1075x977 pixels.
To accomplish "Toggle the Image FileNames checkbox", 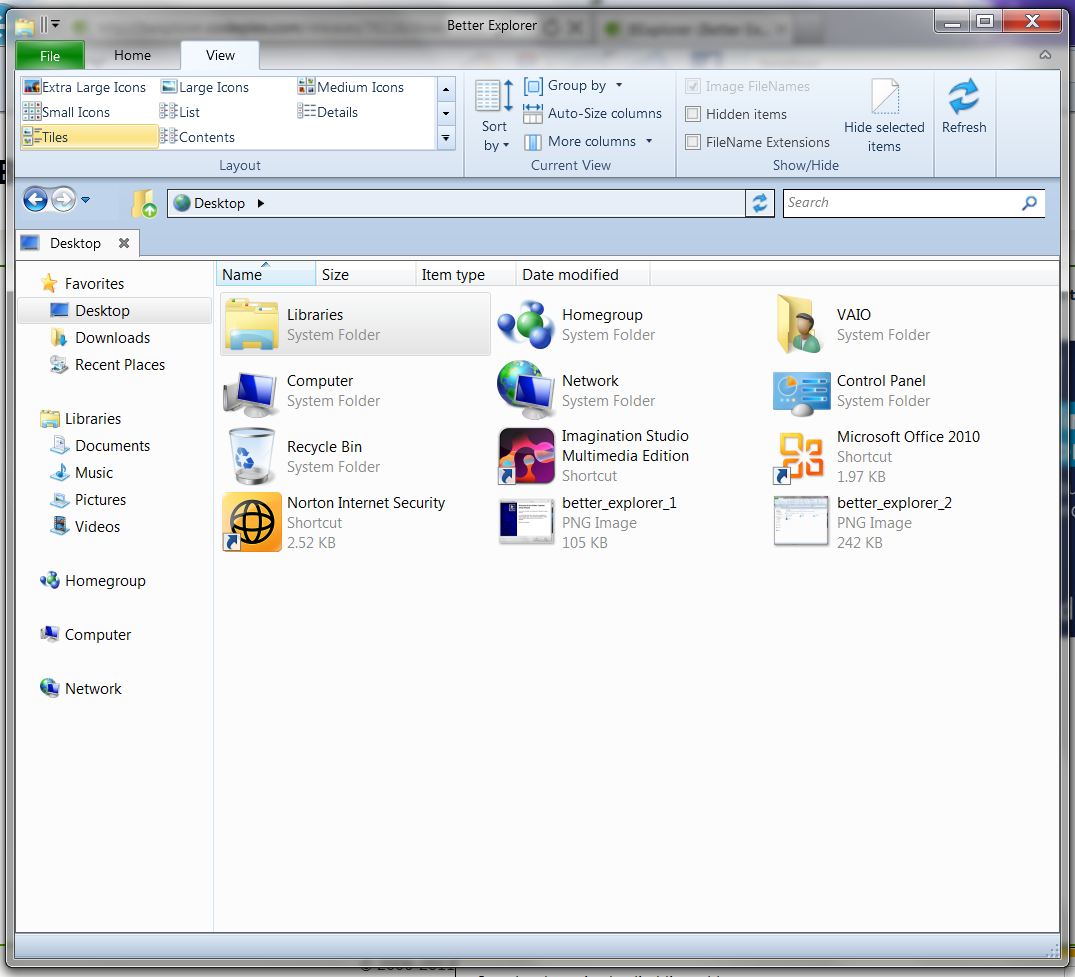I will (x=692, y=86).
